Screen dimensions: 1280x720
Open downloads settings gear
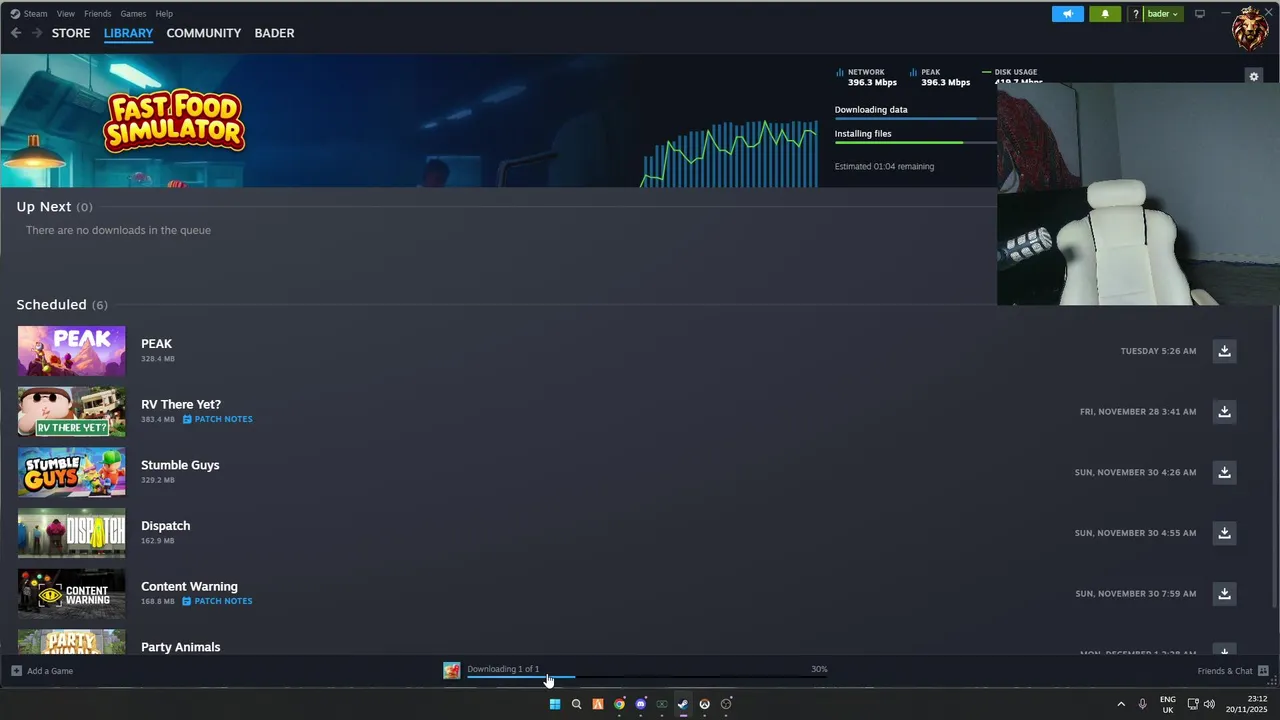pos(1254,76)
